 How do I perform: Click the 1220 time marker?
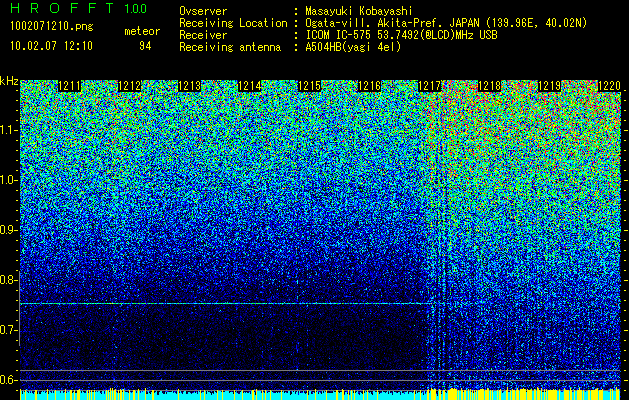609,86
